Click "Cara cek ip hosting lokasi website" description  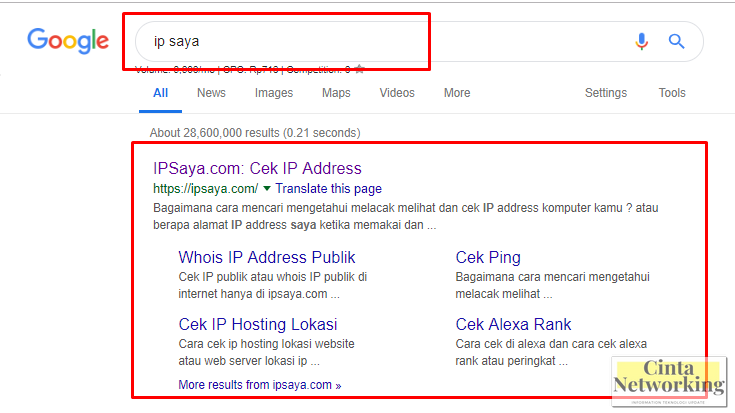(266, 352)
